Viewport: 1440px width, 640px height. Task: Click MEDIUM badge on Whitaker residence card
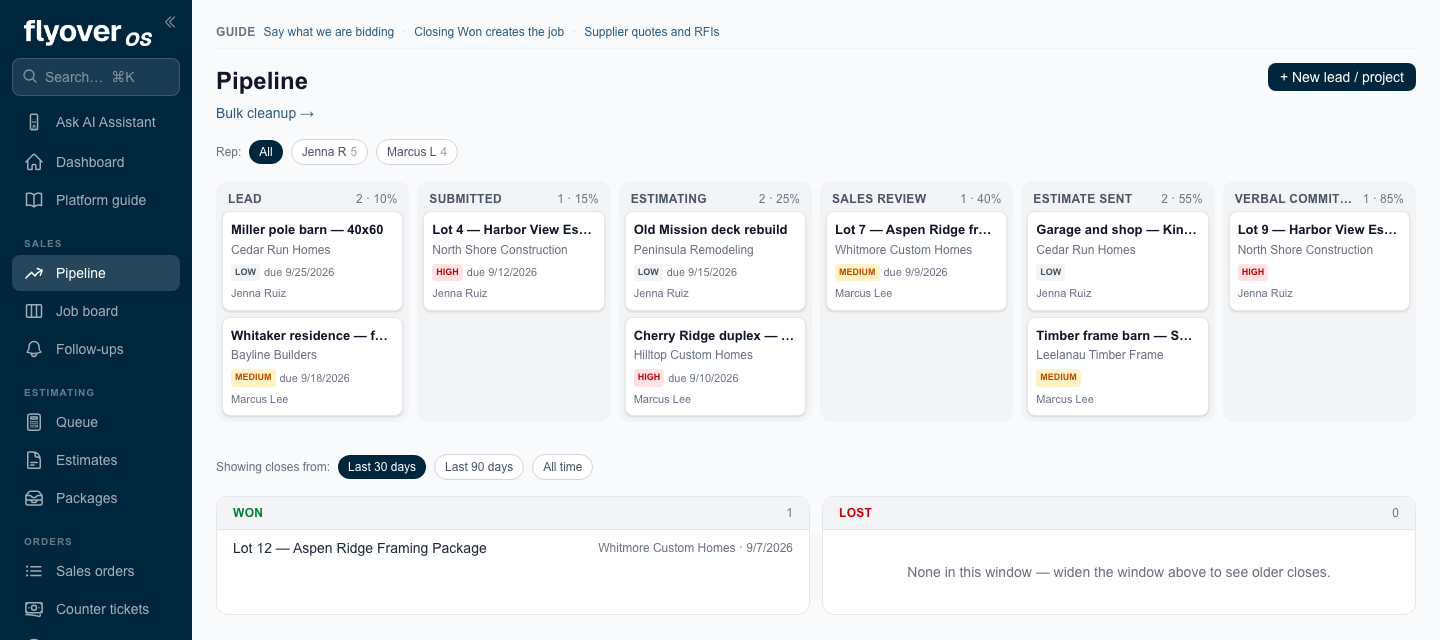pyautogui.click(x=253, y=377)
